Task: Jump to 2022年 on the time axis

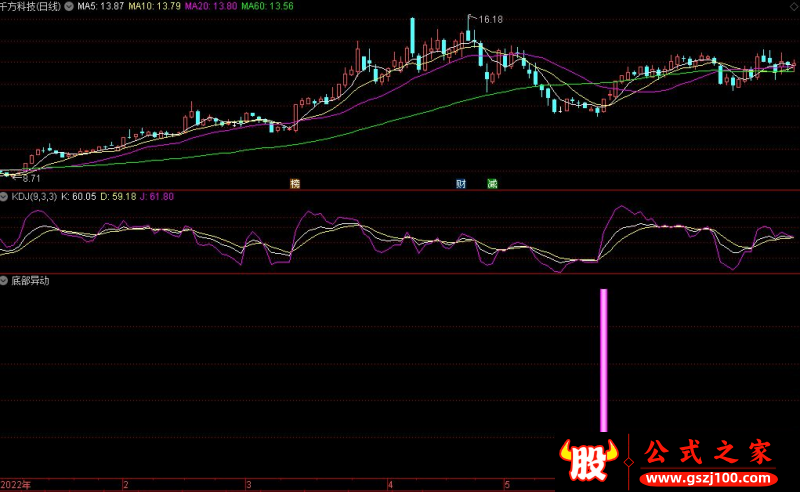Action: [16, 485]
